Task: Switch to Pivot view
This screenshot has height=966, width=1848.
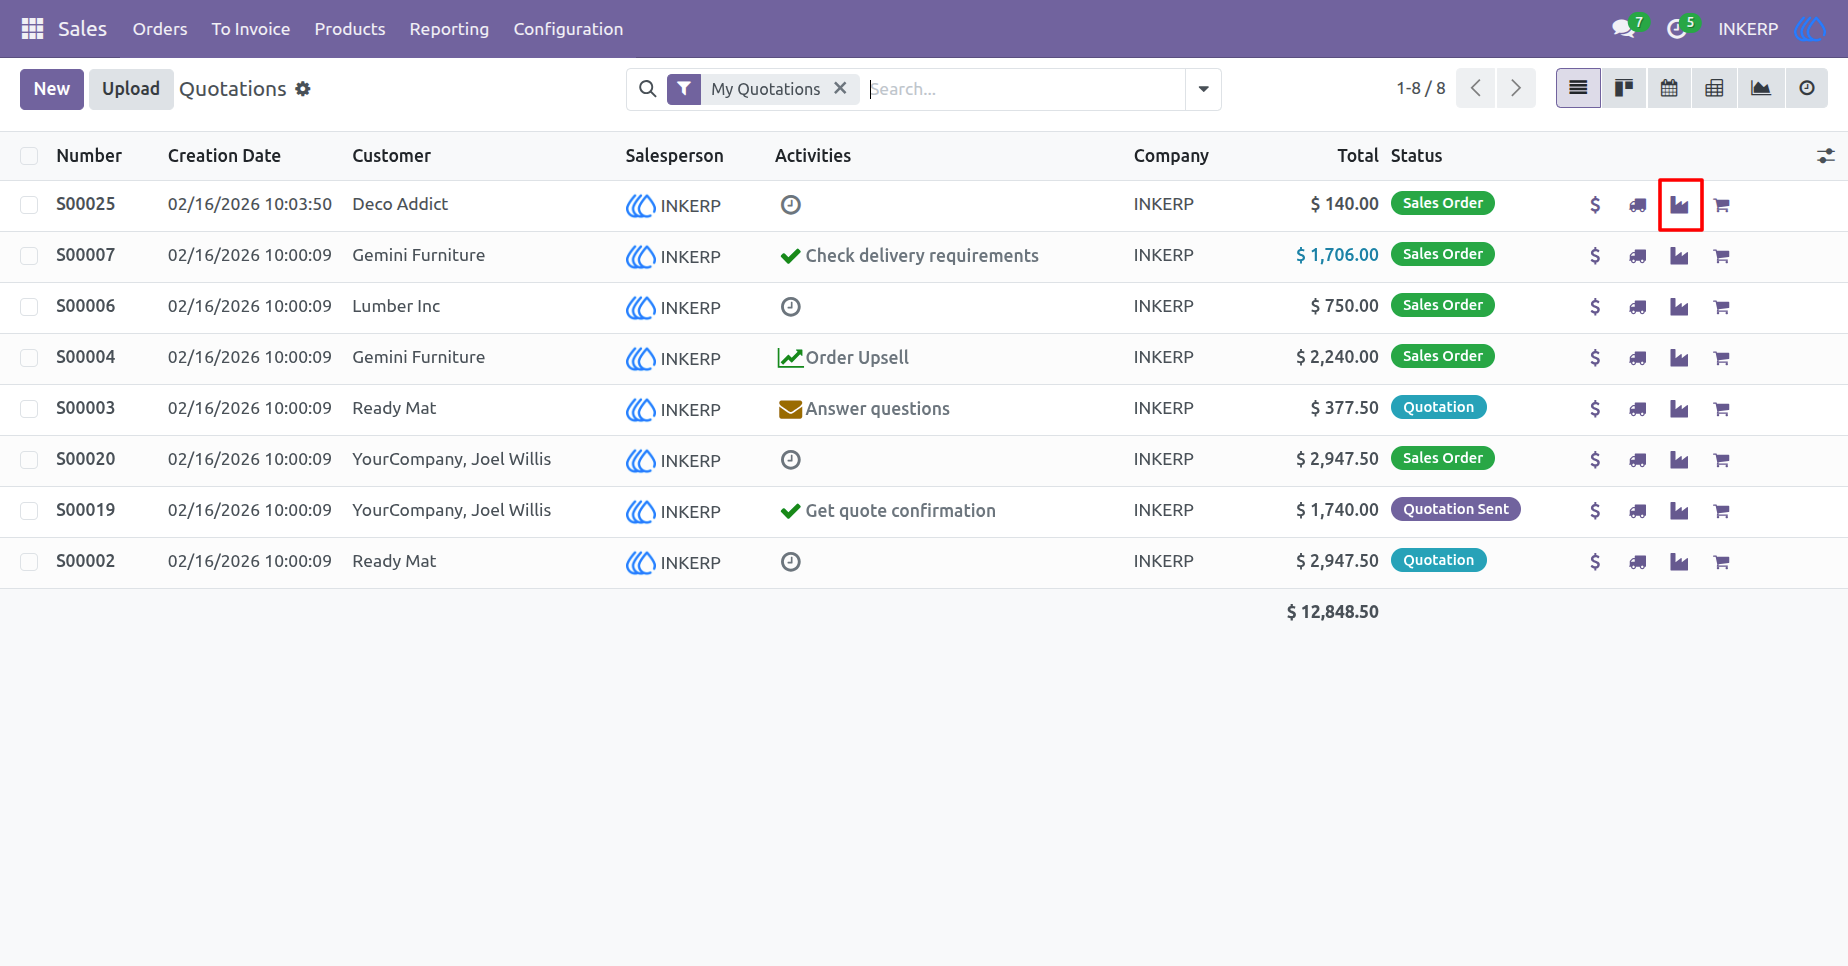Action: pyautogui.click(x=1714, y=89)
